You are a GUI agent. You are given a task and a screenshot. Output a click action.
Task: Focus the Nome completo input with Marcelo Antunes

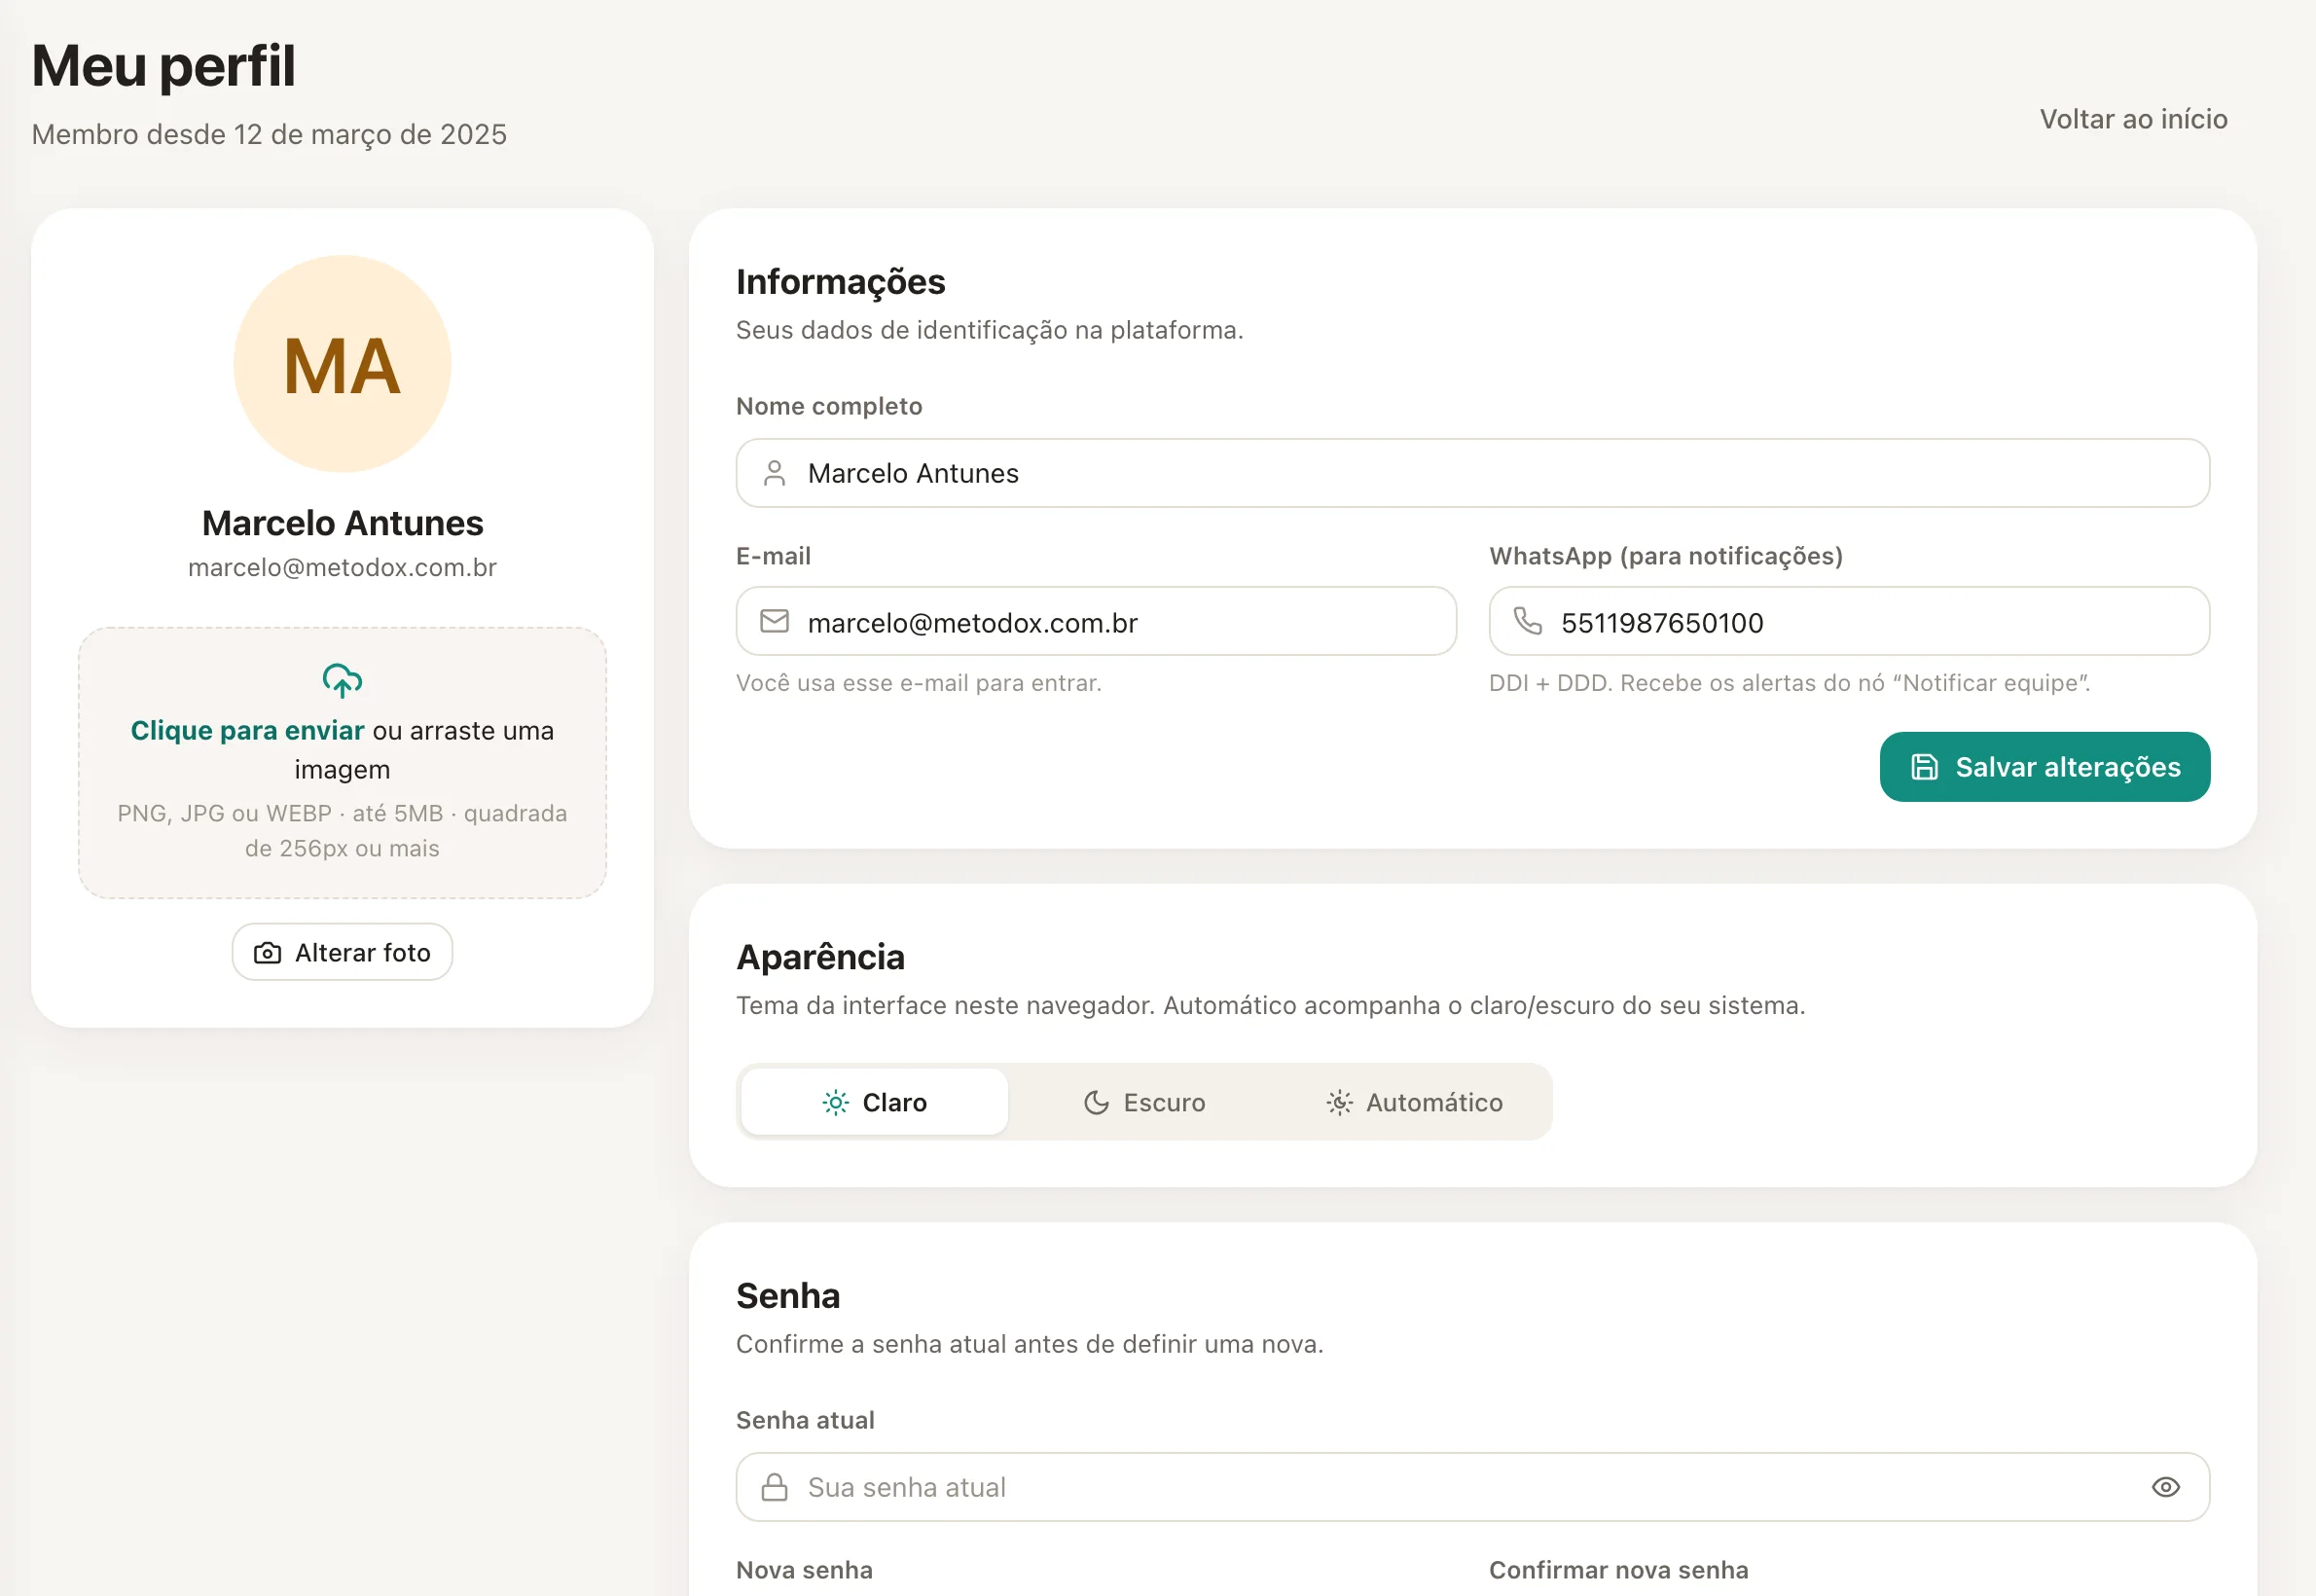[x=1472, y=473]
